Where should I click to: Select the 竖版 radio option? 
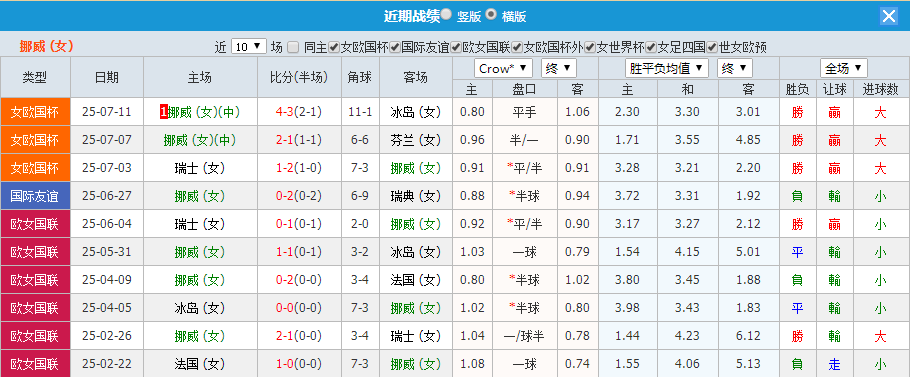[446, 14]
